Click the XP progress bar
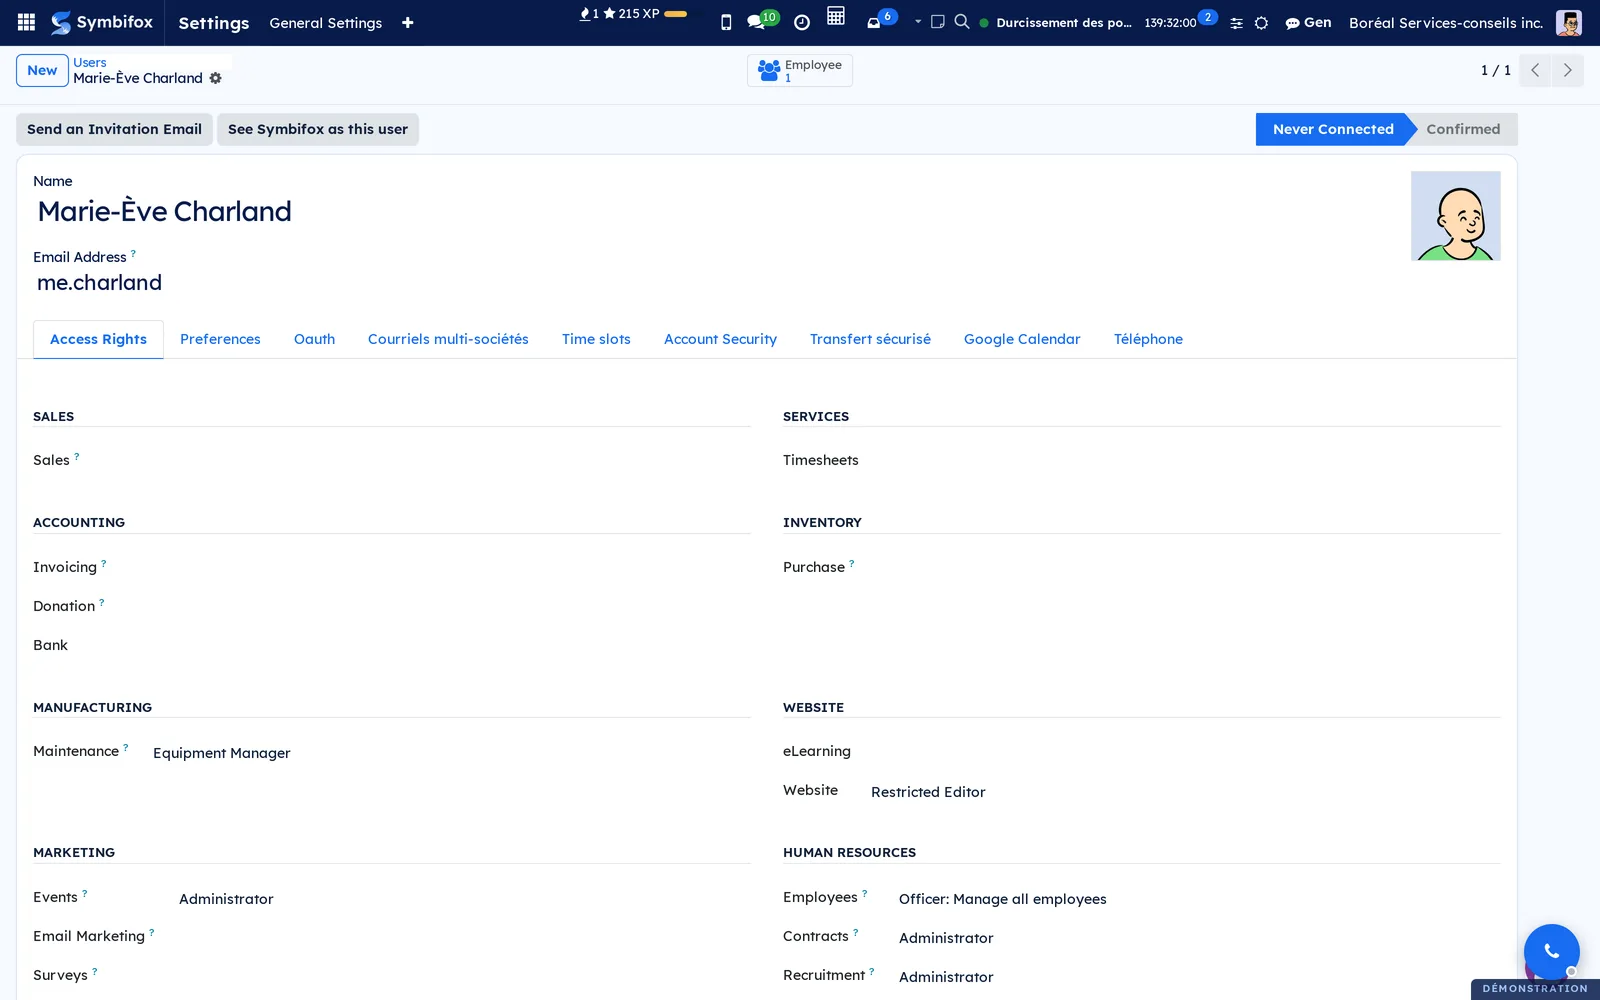1600x1000 pixels. (675, 14)
